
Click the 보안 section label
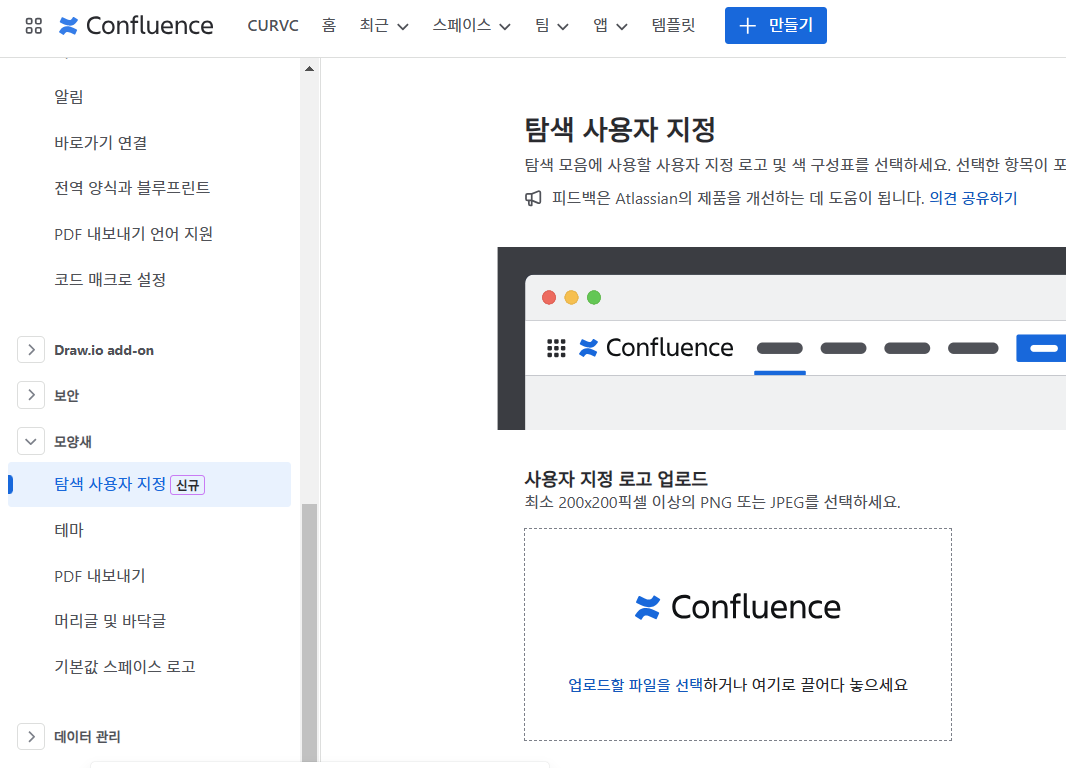[67, 396]
